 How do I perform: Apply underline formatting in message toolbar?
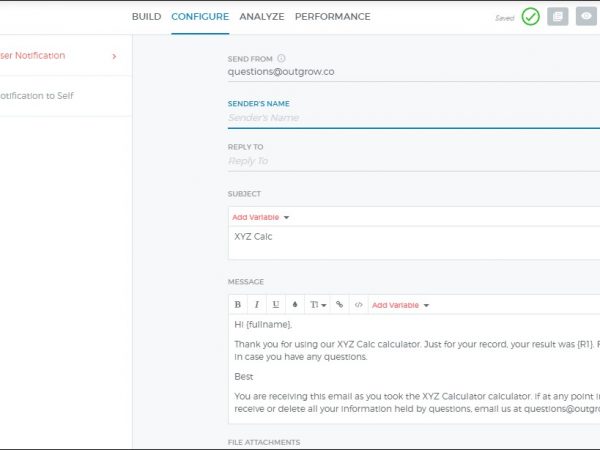(x=276, y=304)
